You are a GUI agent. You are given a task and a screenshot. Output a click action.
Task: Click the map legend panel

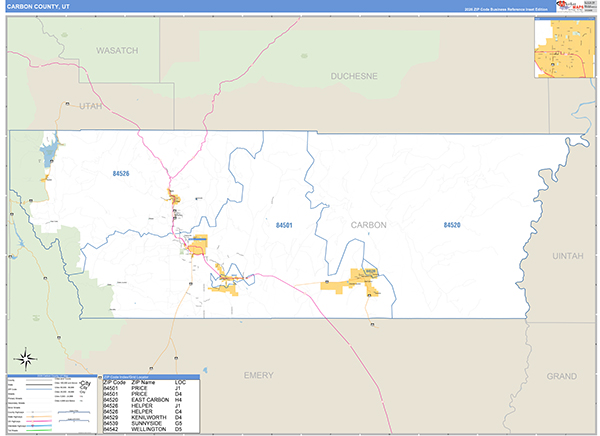click(x=52, y=404)
